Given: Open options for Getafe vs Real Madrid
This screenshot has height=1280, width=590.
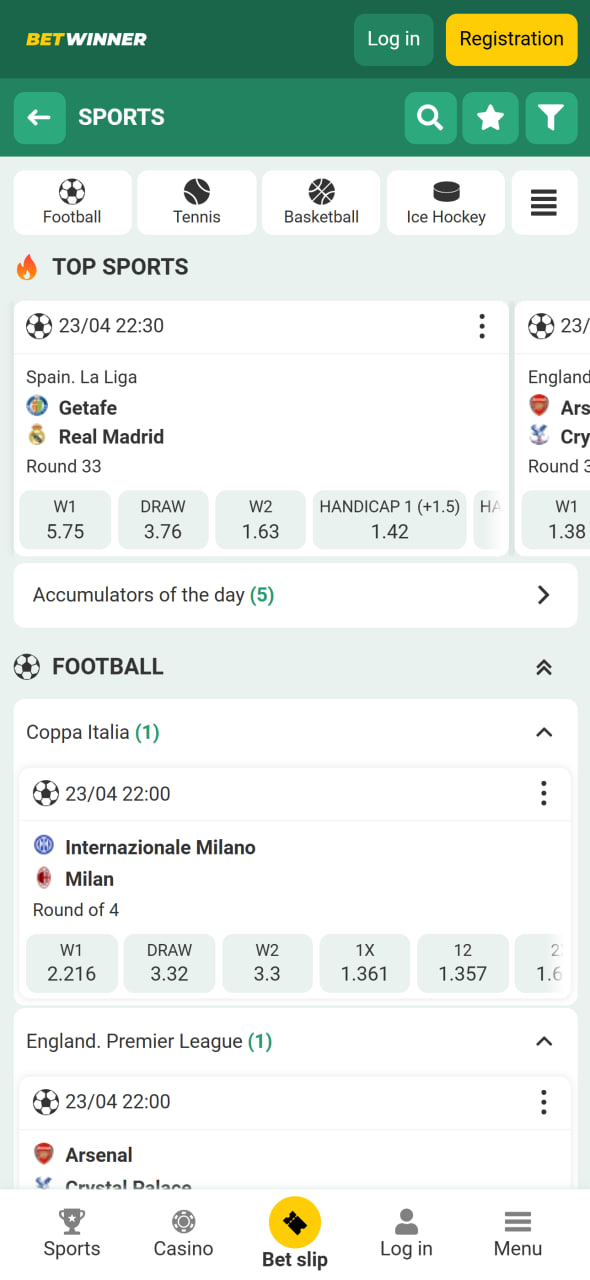Looking at the screenshot, I should [x=482, y=326].
